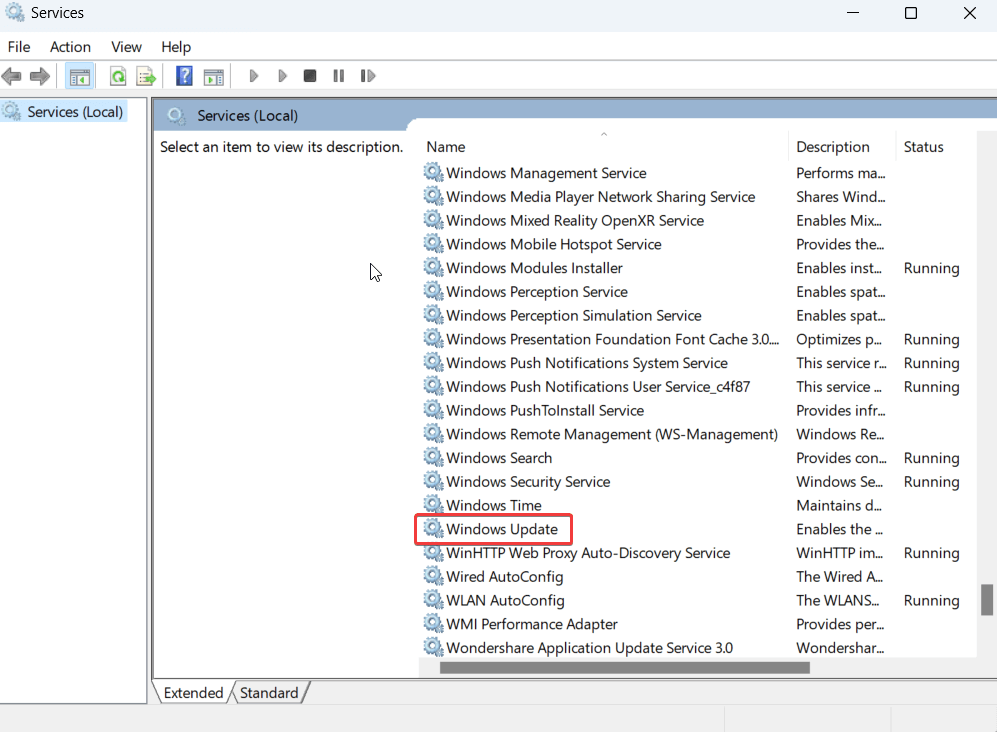Click the Pause Service toolbar icon
Screen dimensions: 997x732
pyautogui.click(x=339, y=76)
